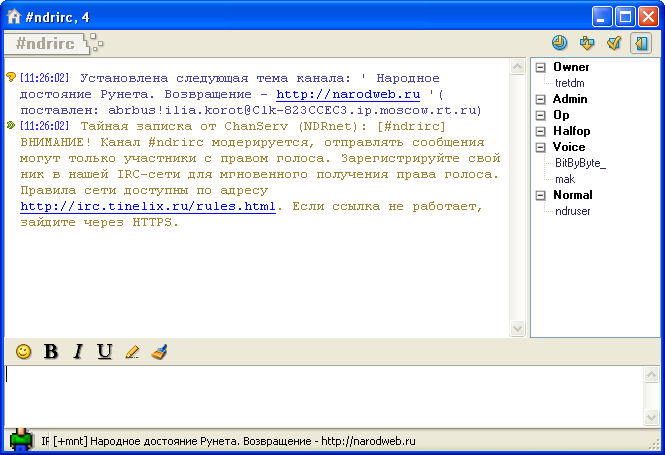This screenshot has height=455, width=665.
Task: Open the smiley emoticon picker
Action: click(23, 352)
